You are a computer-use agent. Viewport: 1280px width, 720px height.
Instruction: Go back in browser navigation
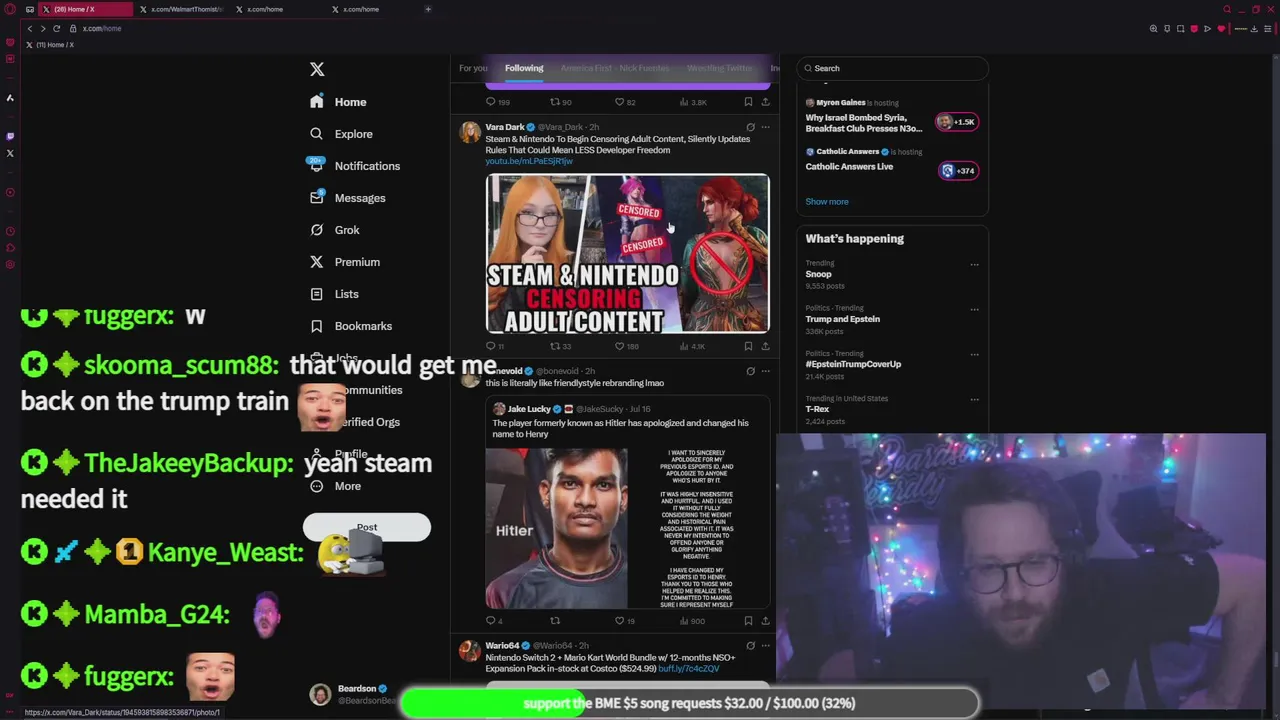(29, 28)
